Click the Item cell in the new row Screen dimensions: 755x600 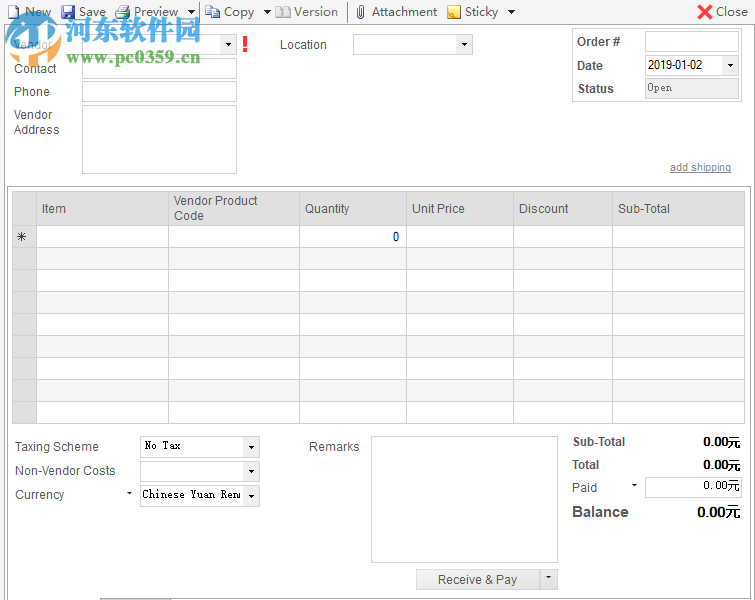click(x=103, y=236)
